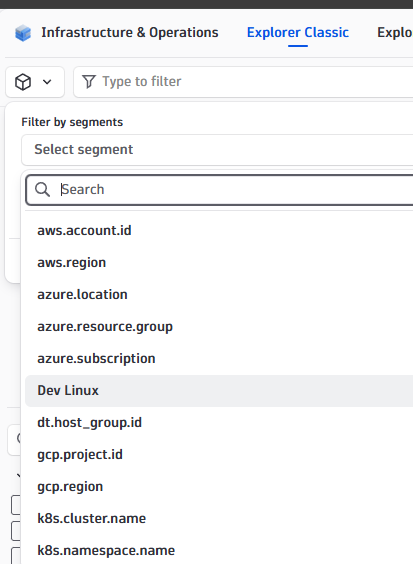Open the segment cube icon selector
The width and height of the screenshot is (413, 564).
coord(35,82)
